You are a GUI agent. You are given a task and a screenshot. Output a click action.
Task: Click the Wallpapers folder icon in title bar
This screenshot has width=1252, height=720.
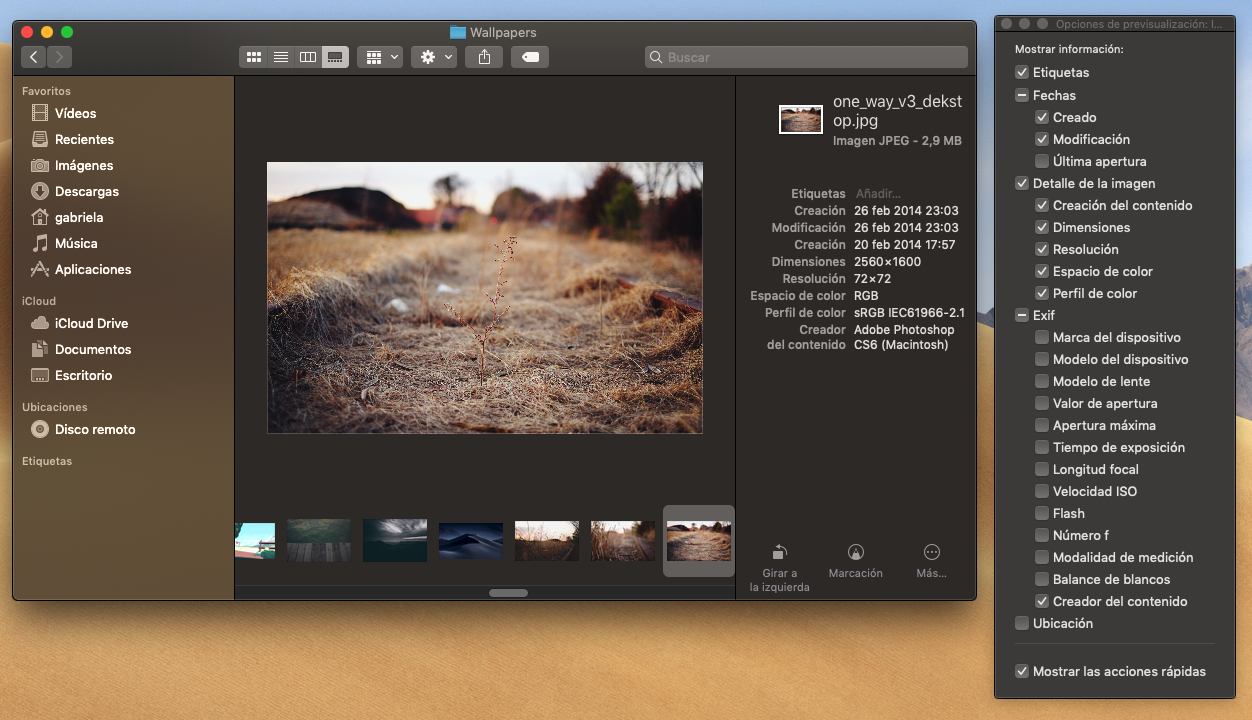458,32
